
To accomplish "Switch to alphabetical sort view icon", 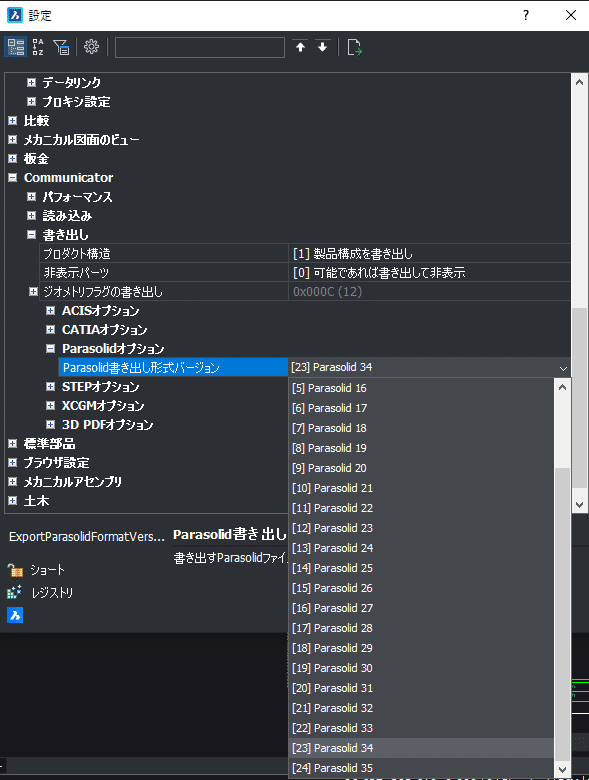I will tap(38, 47).
